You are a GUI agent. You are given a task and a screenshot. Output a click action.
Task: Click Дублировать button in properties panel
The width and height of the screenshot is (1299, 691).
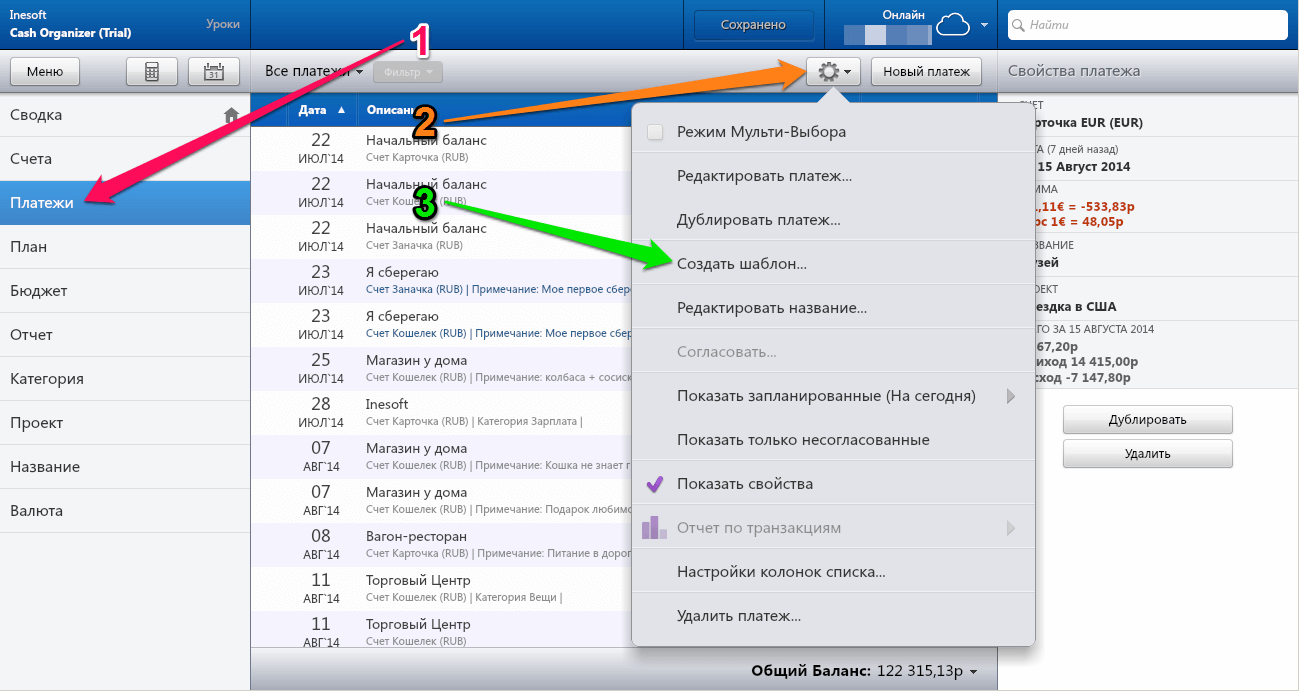point(1147,419)
